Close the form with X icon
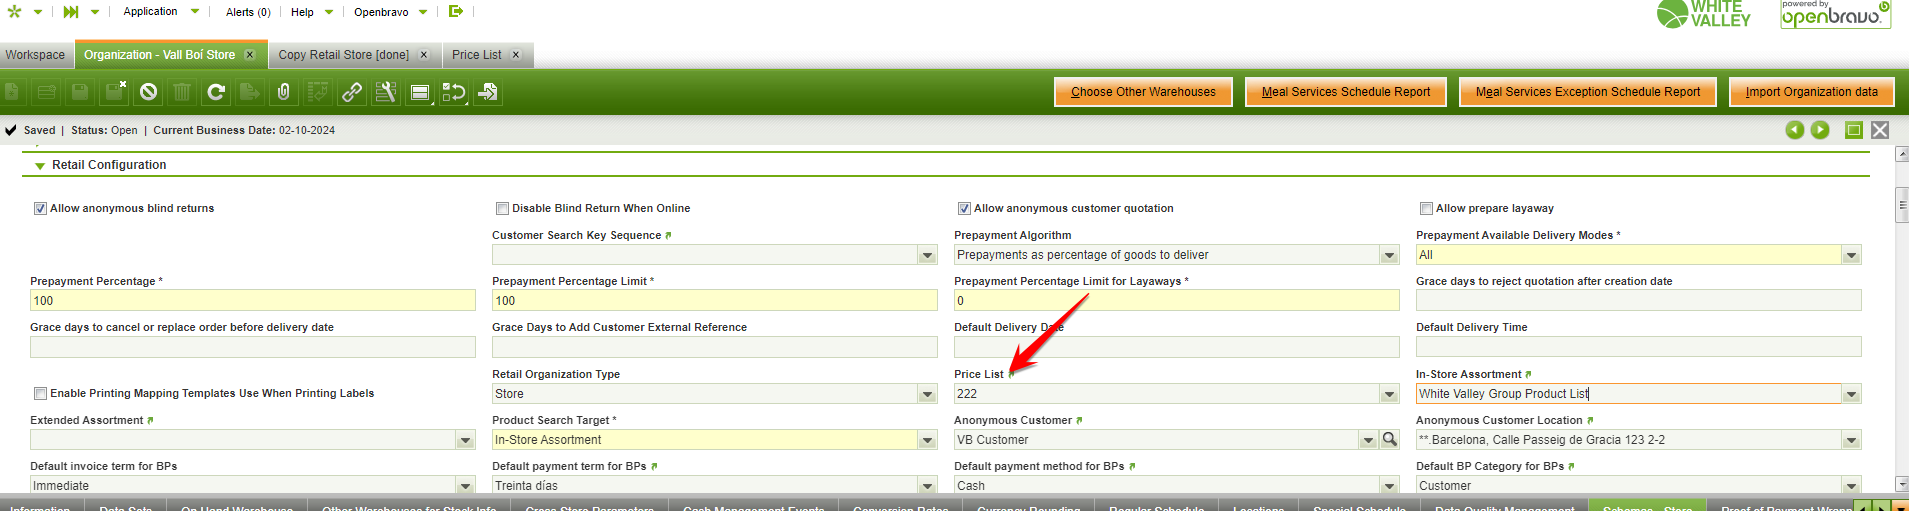This screenshot has height=511, width=1909. click(x=1880, y=130)
